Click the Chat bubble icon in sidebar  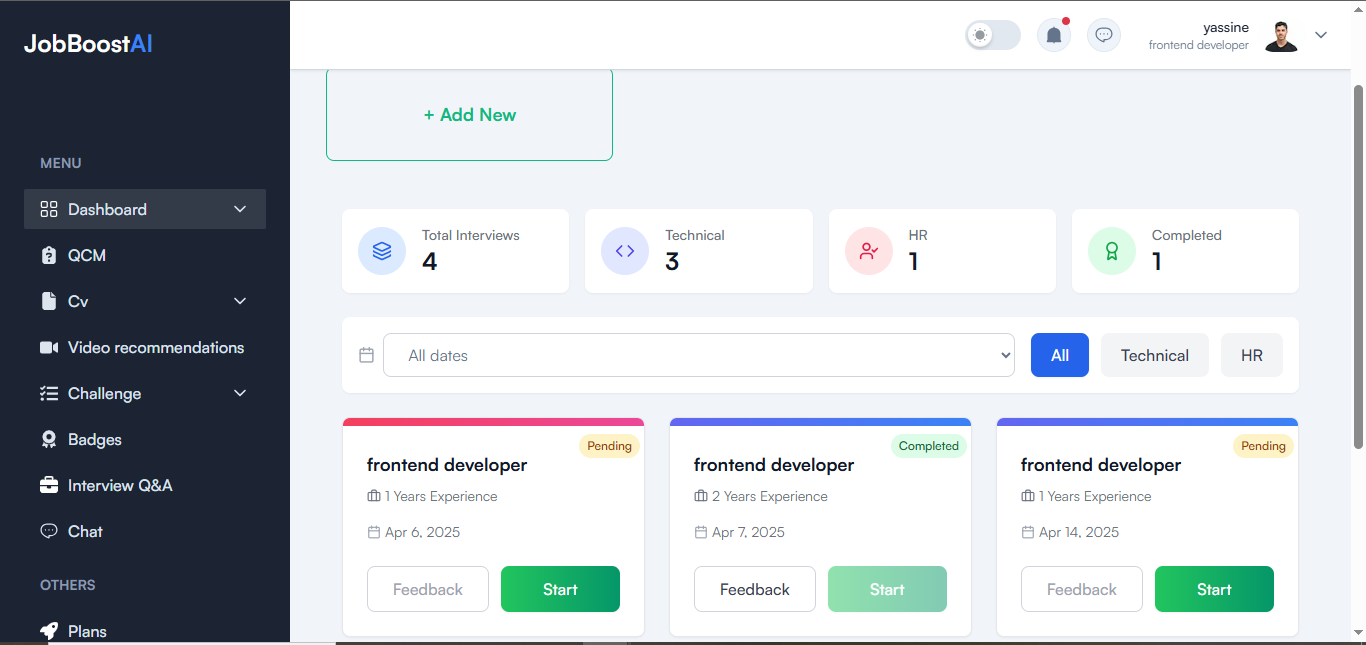[x=49, y=531]
